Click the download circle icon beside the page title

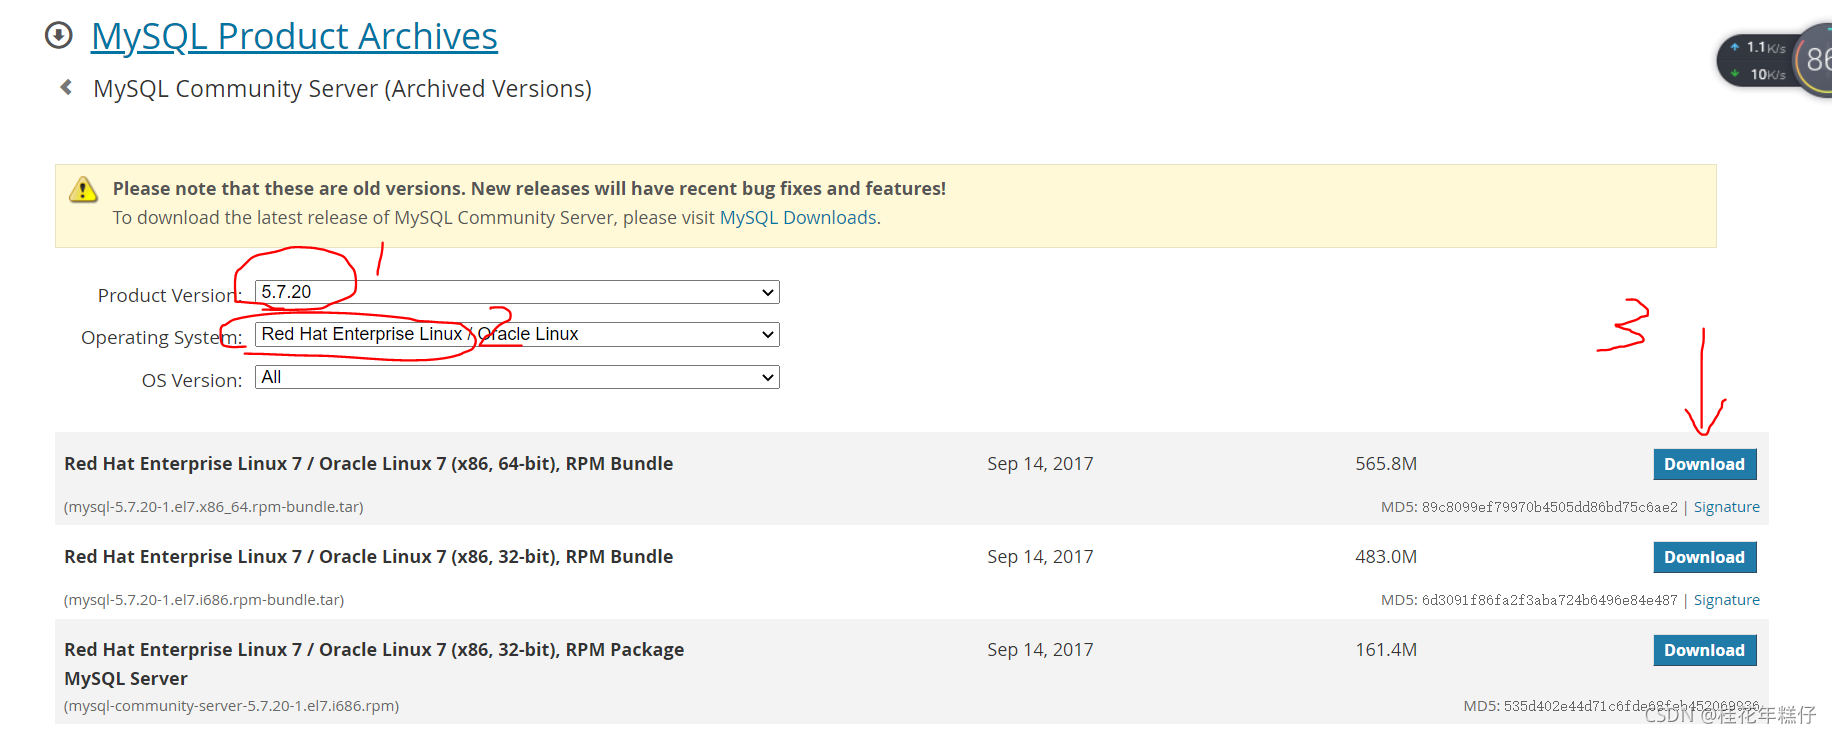click(59, 36)
